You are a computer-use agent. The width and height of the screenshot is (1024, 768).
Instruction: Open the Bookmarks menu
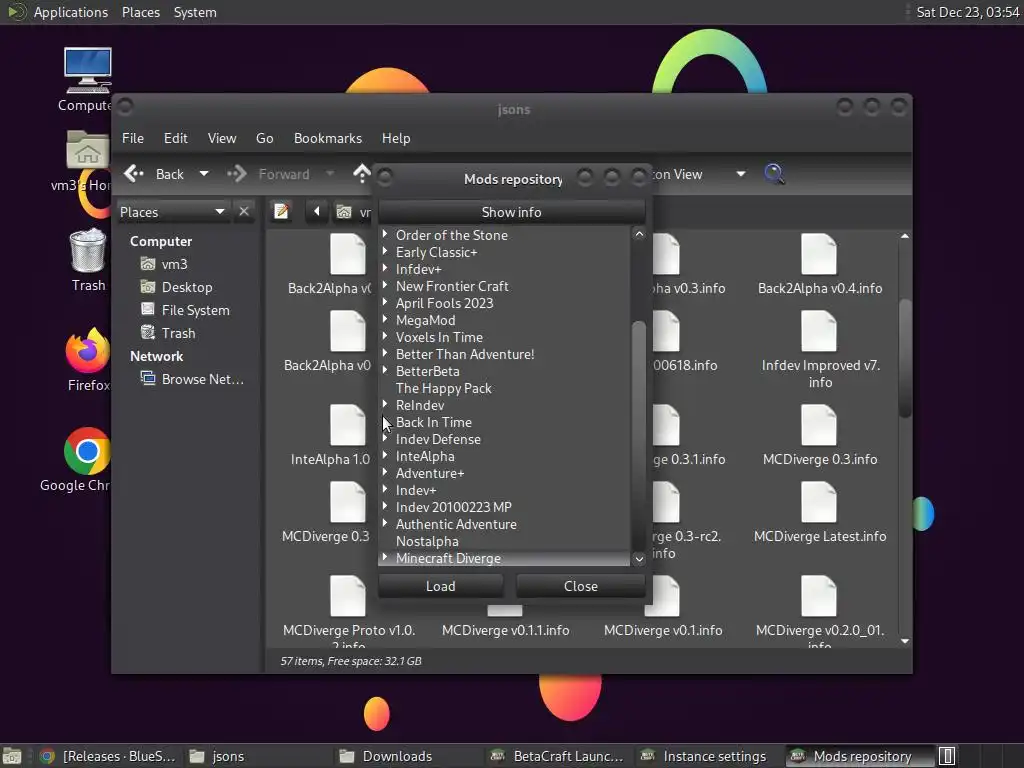click(327, 138)
